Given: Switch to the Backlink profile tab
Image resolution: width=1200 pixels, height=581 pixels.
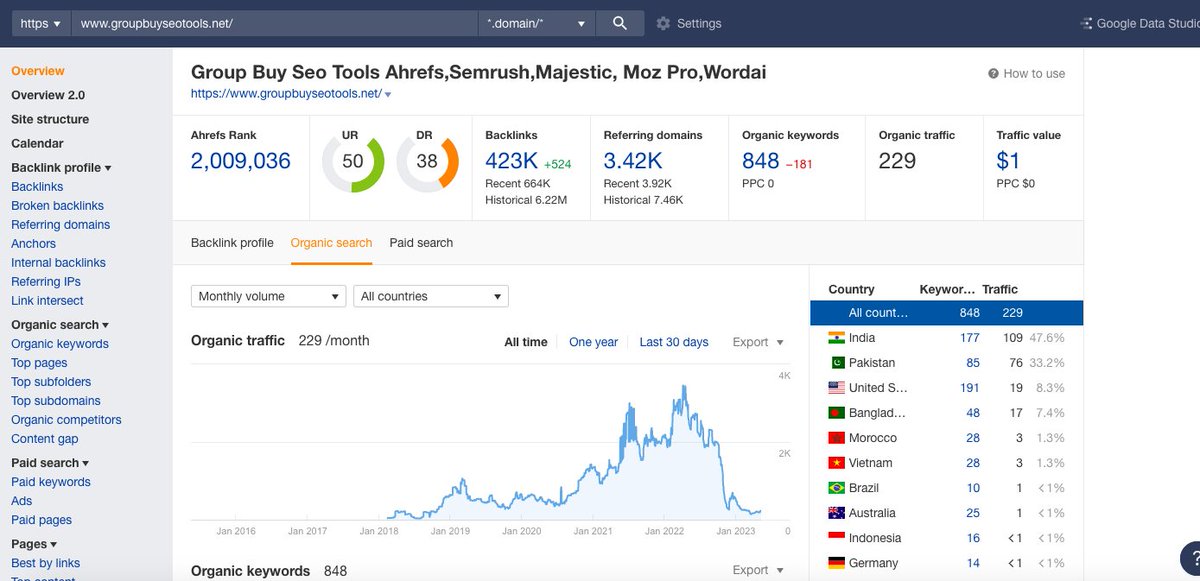Looking at the screenshot, I should [x=232, y=243].
